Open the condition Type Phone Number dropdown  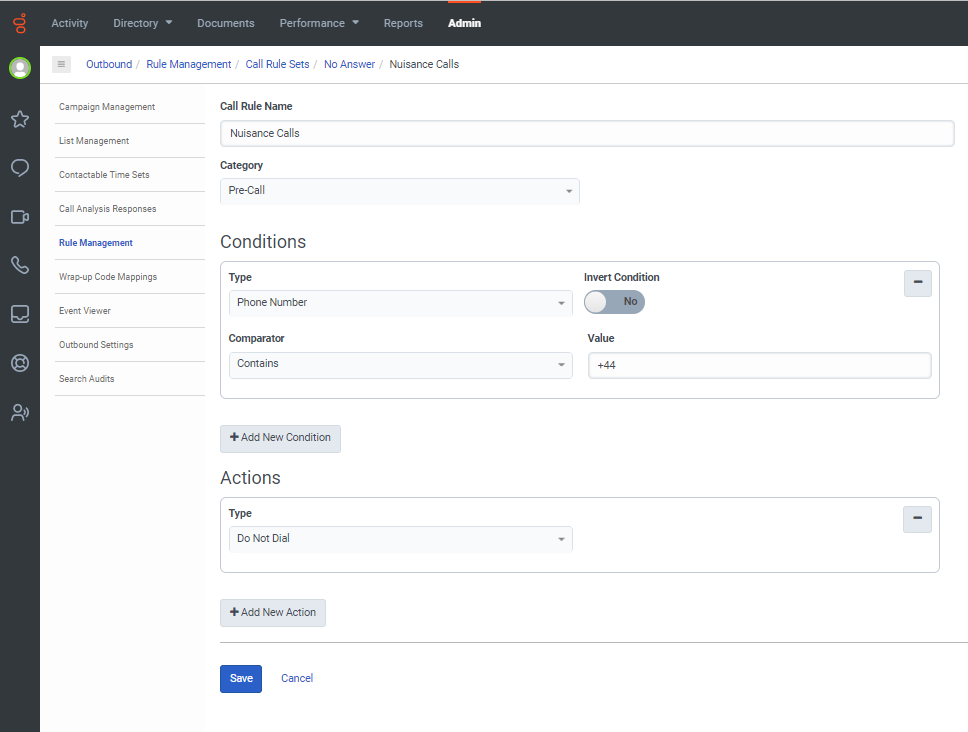click(x=400, y=303)
